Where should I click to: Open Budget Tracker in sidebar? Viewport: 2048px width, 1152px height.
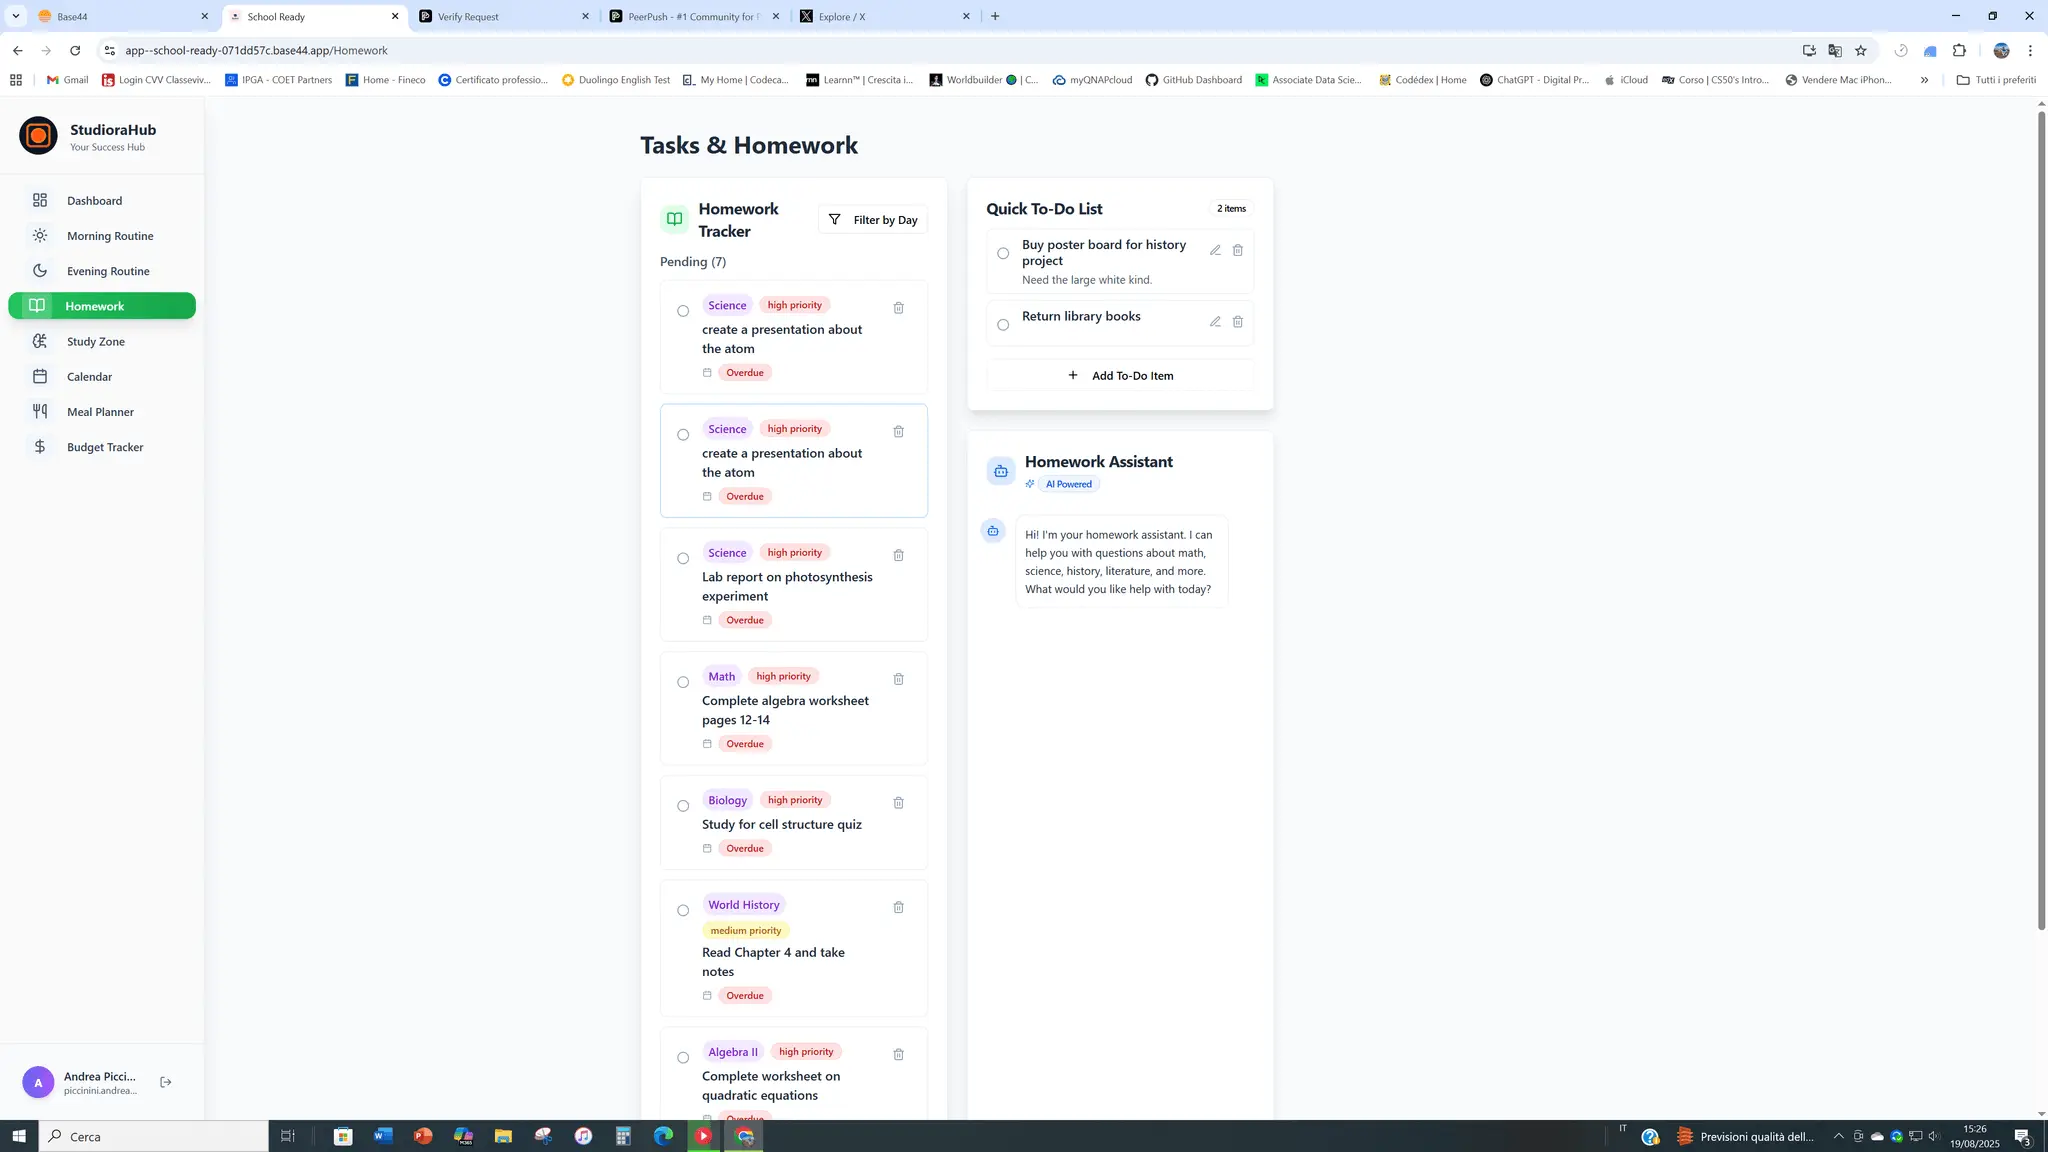point(102,447)
